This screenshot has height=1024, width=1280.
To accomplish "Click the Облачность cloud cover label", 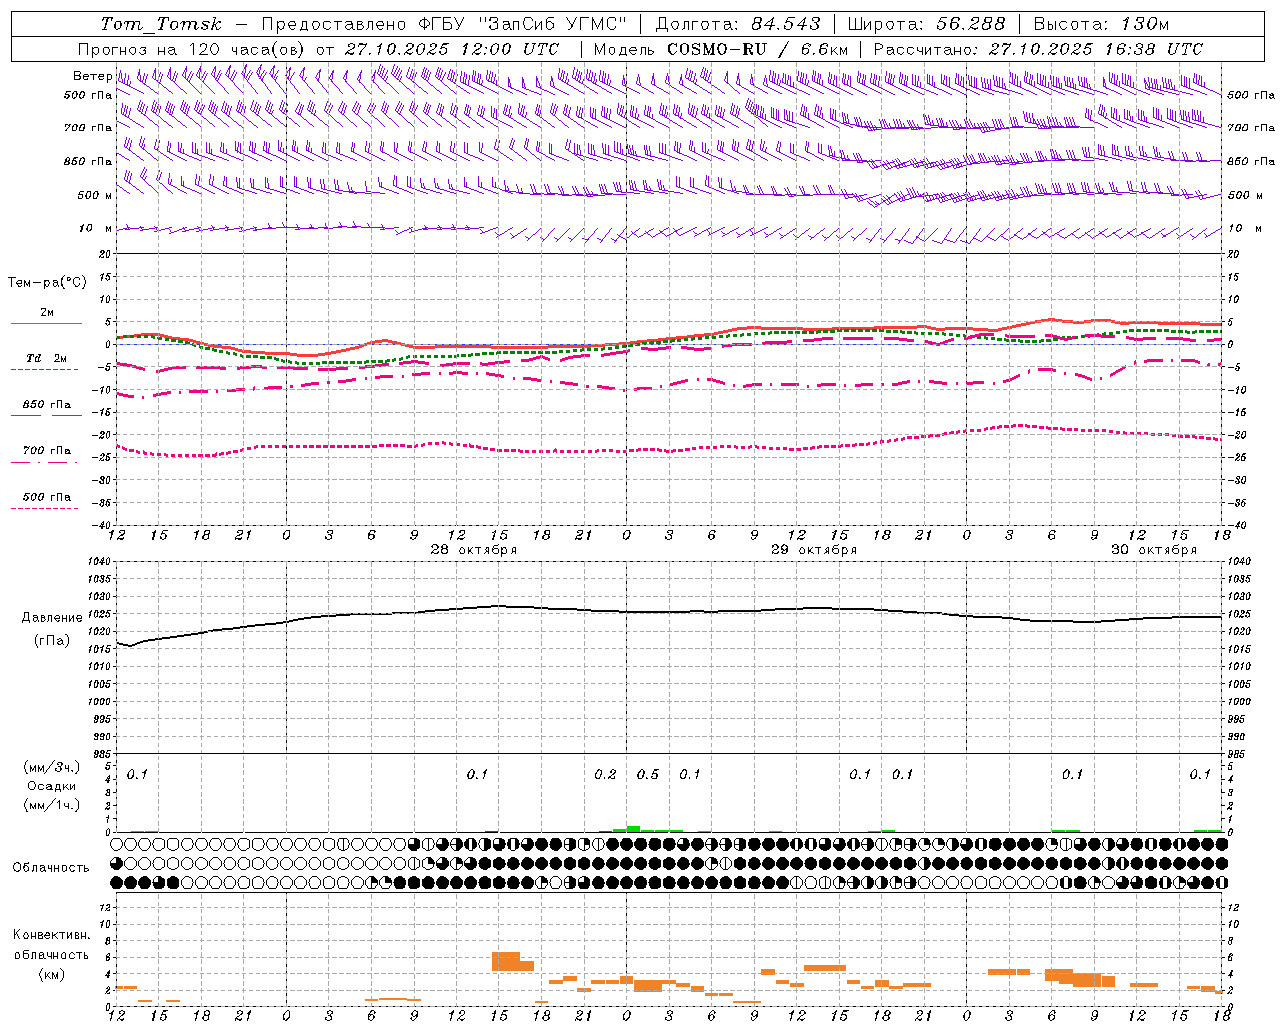I will click(x=50, y=867).
